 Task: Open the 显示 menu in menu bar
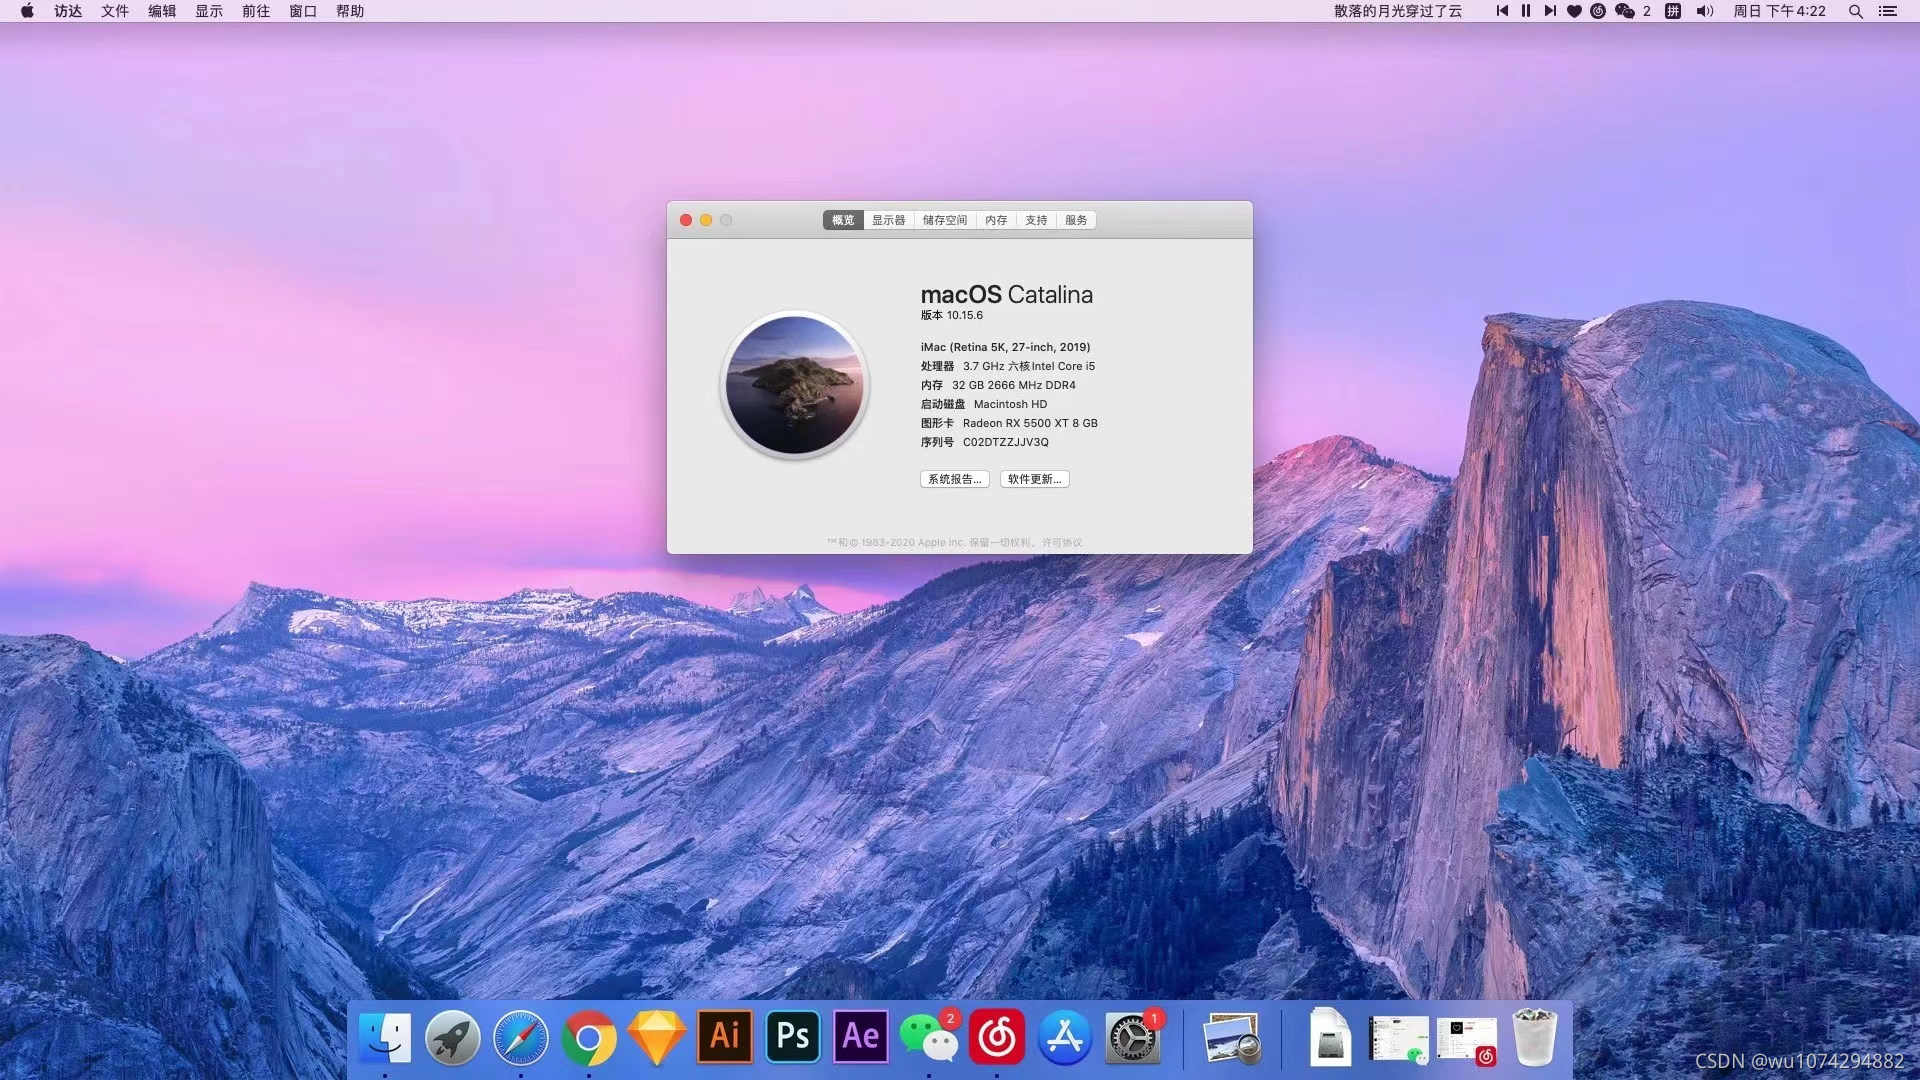pos(209,11)
